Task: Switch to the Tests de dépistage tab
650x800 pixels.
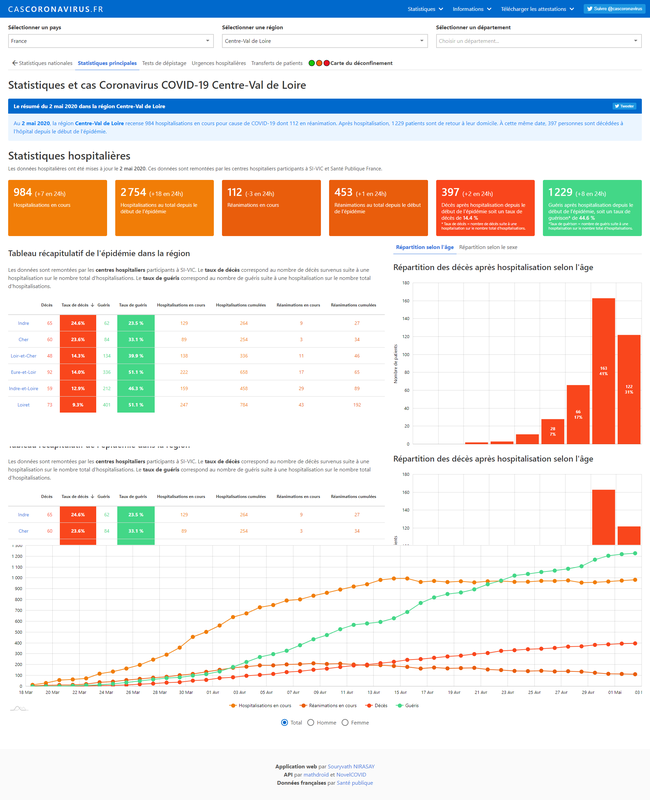Action: 164,63
